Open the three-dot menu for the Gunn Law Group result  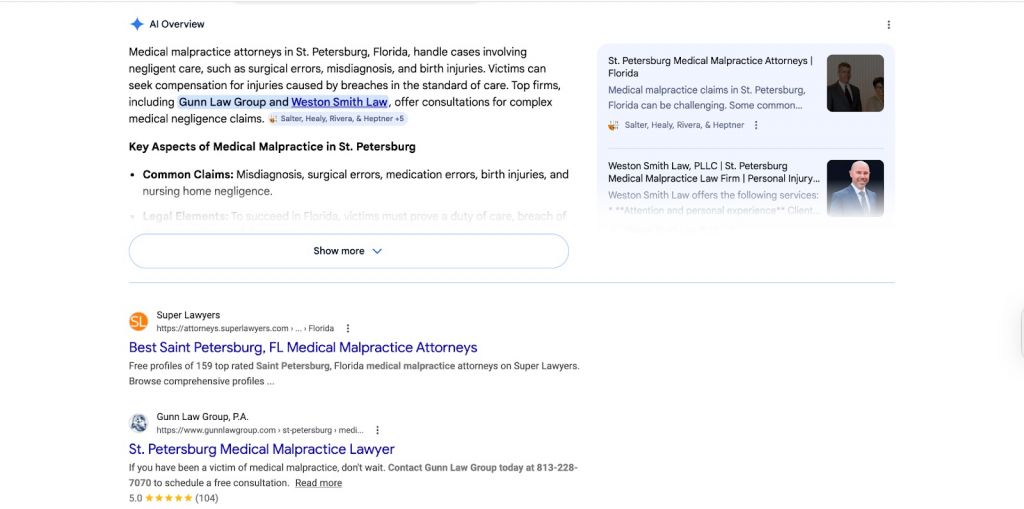tap(377, 430)
